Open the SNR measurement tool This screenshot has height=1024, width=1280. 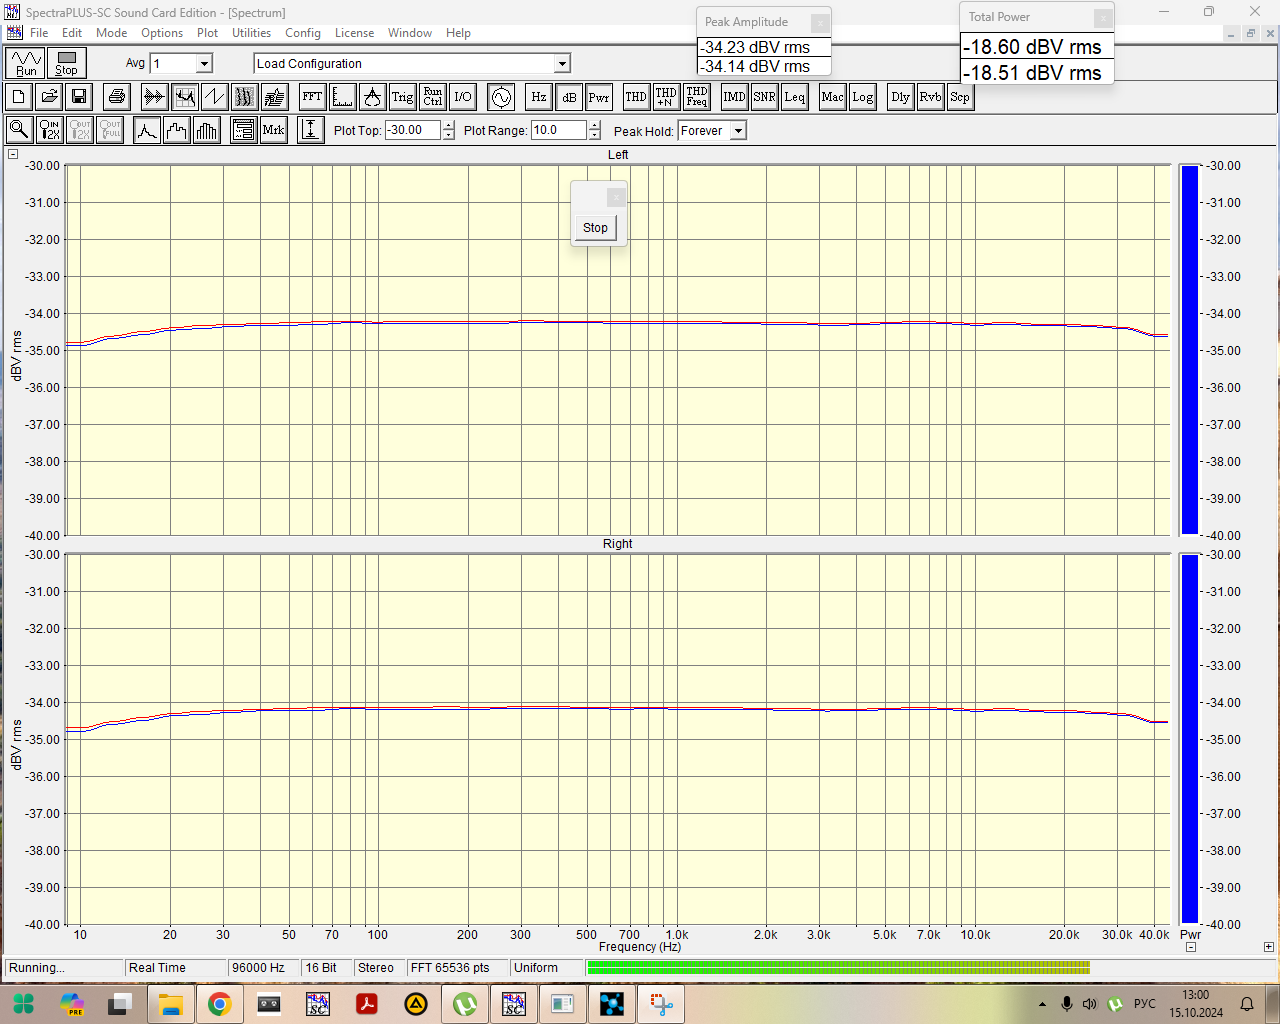(764, 97)
